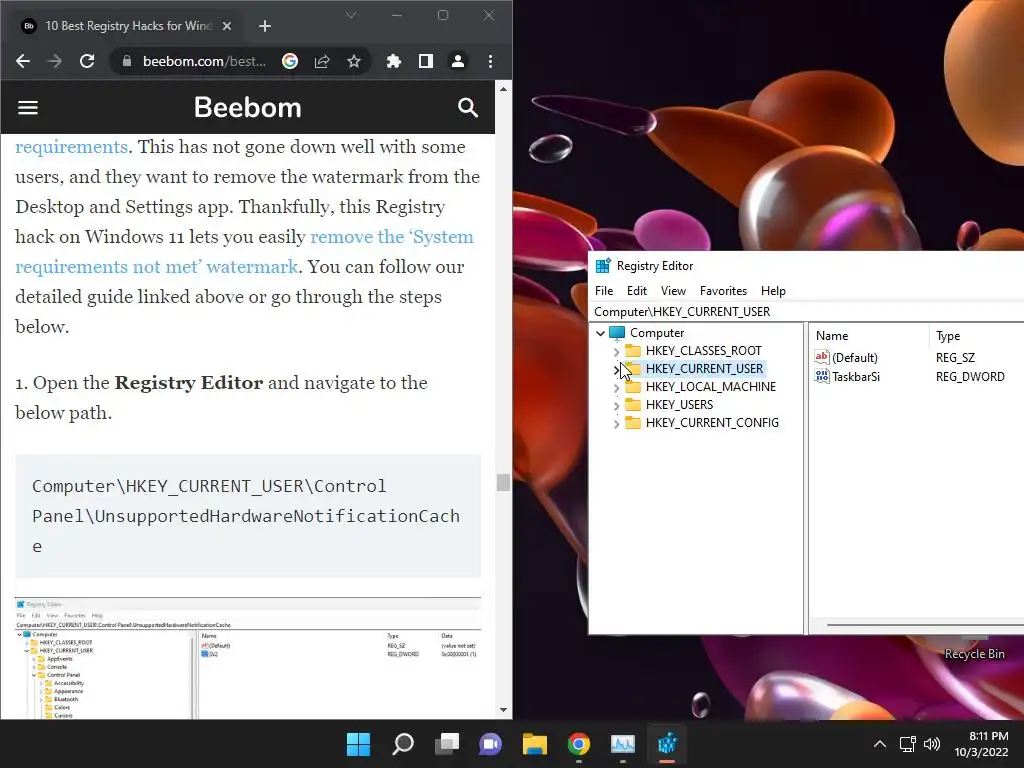The height and width of the screenshot is (768, 1024).
Task: Click Registry Editor address bar path
Action: click(807, 312)
